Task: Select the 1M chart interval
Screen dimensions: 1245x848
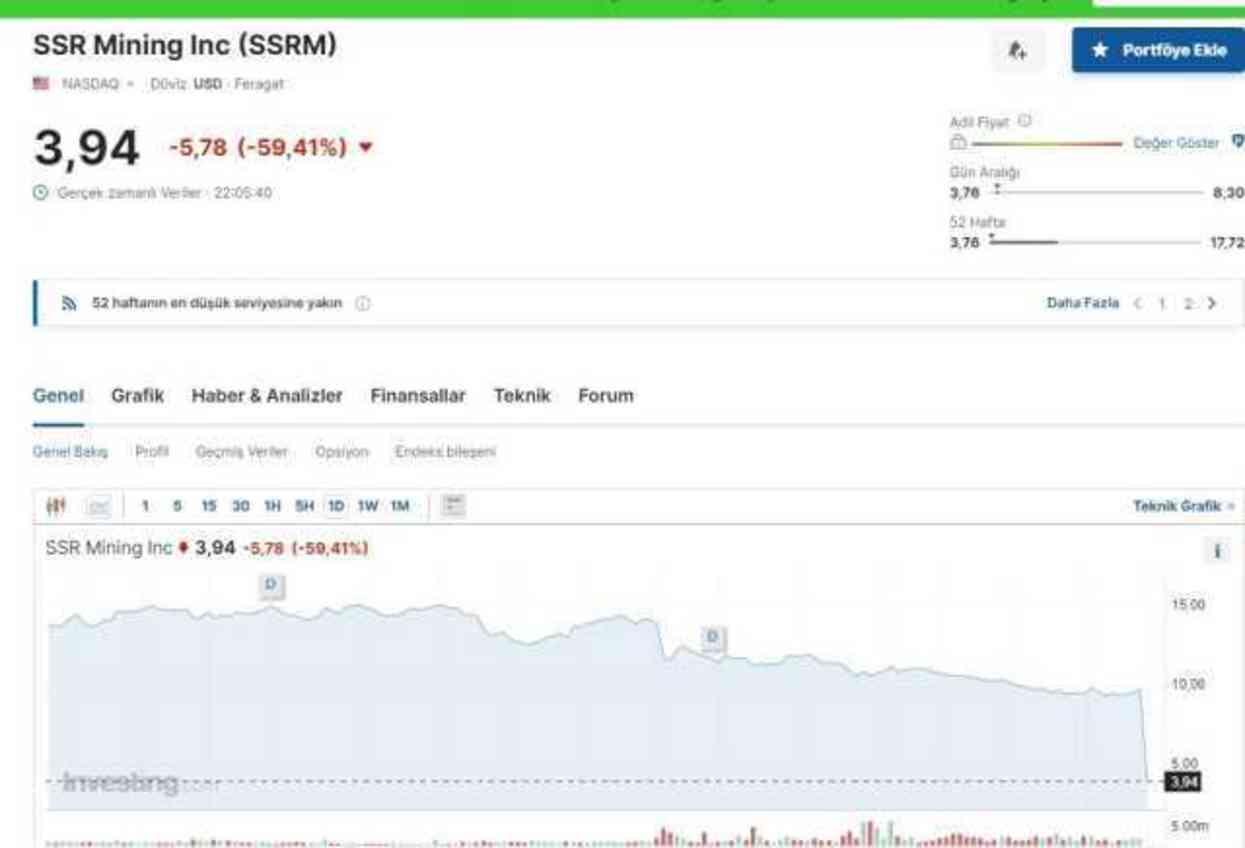Action: click(400, 506)
